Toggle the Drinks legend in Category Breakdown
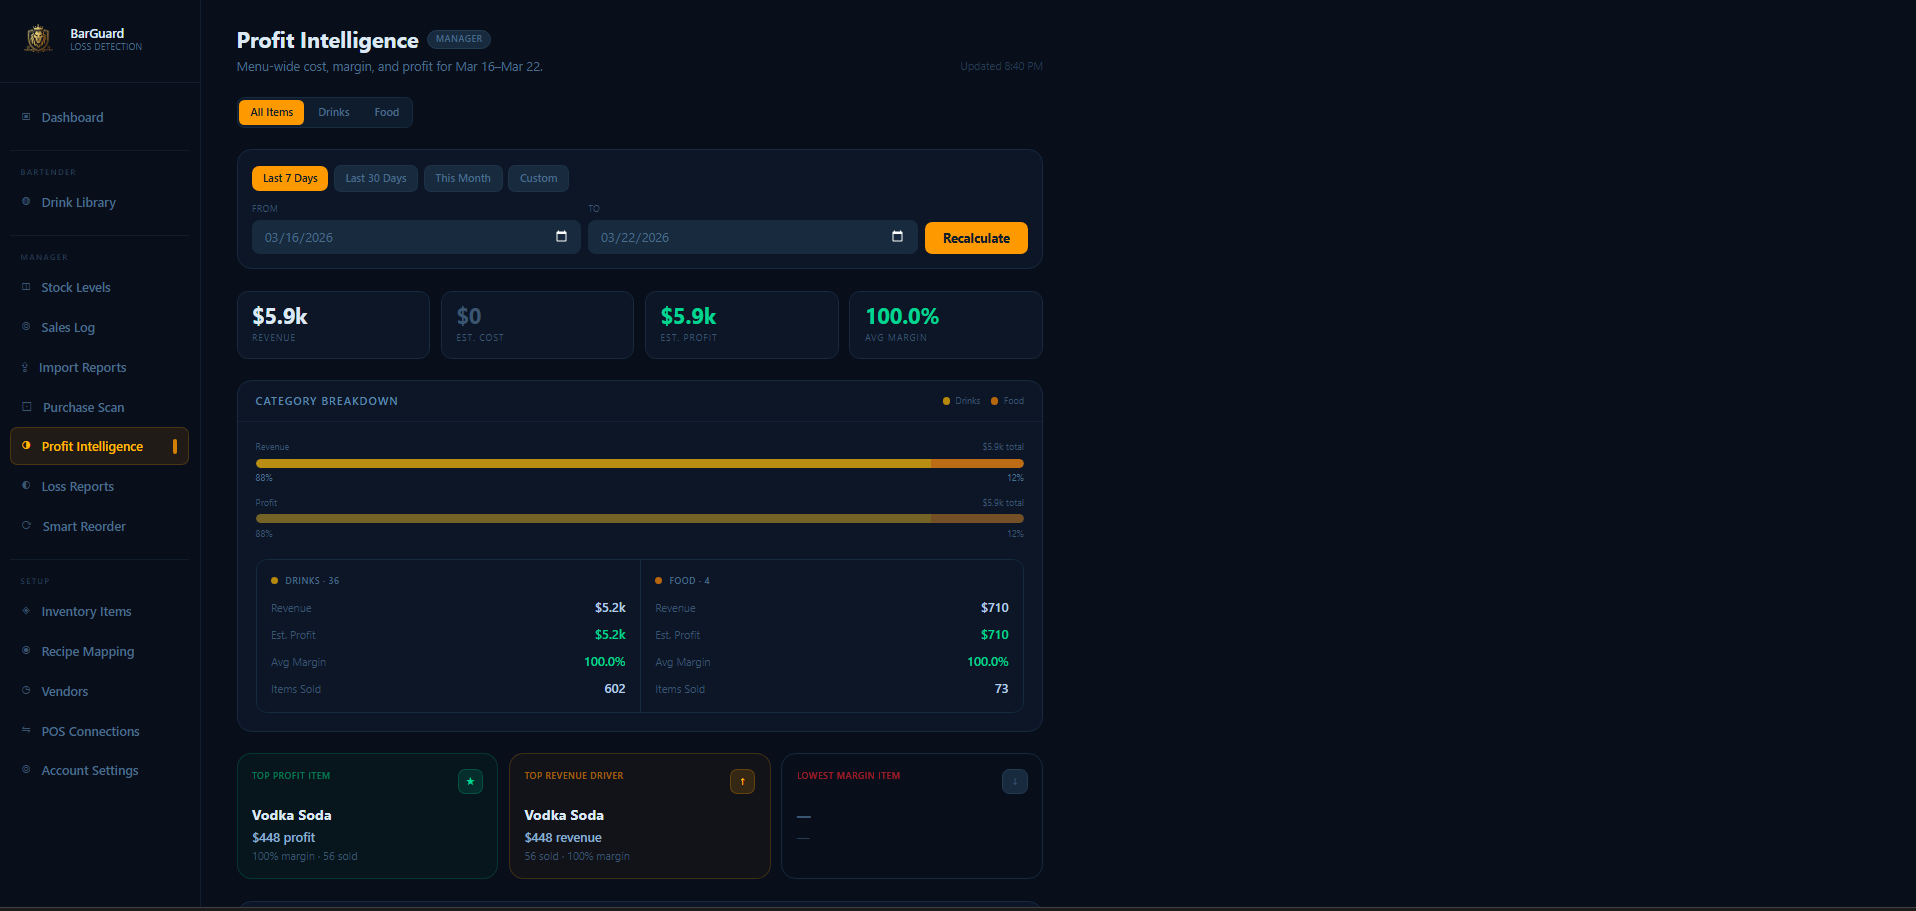 pyautogui.click(x=960, y=400)
